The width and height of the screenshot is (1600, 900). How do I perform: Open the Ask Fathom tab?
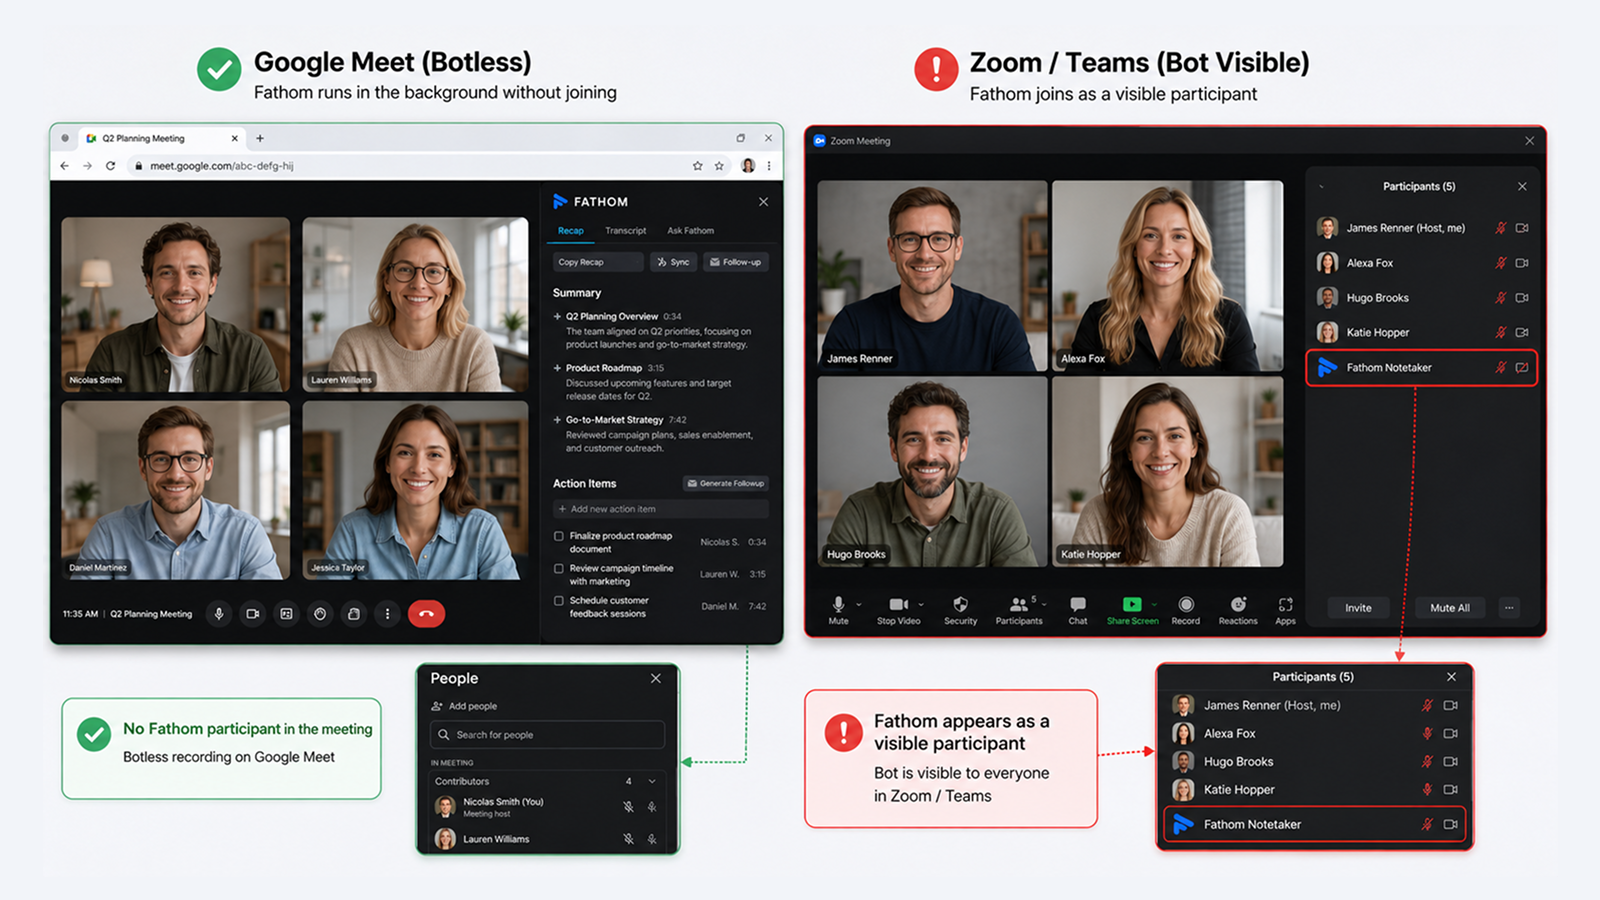tap(691, 231)
